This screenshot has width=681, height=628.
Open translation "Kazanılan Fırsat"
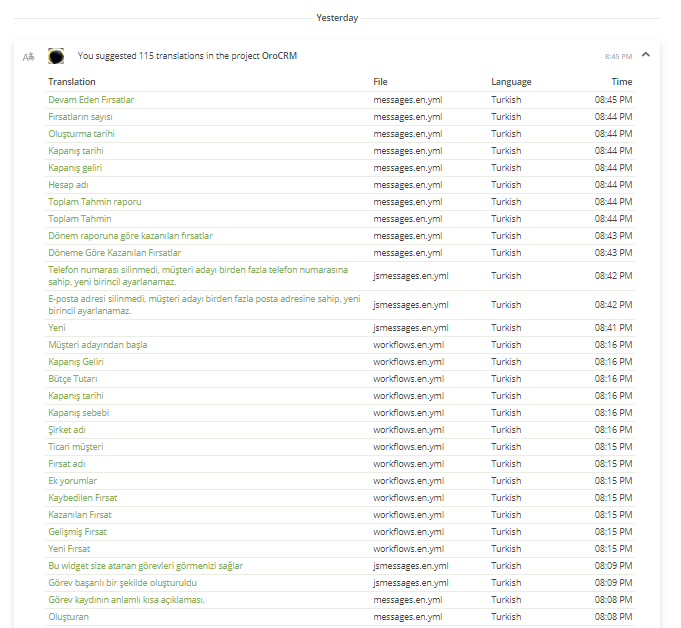(80, 515)
